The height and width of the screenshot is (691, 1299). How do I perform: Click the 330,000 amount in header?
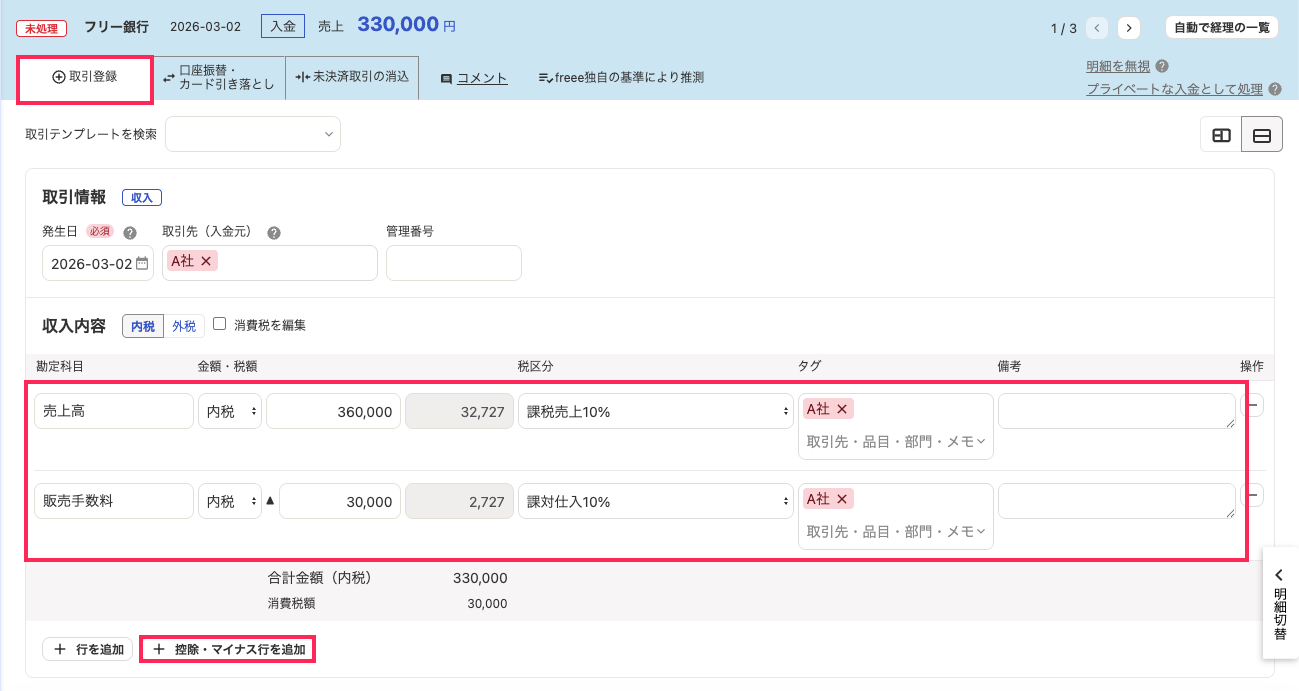coord(398,25)
